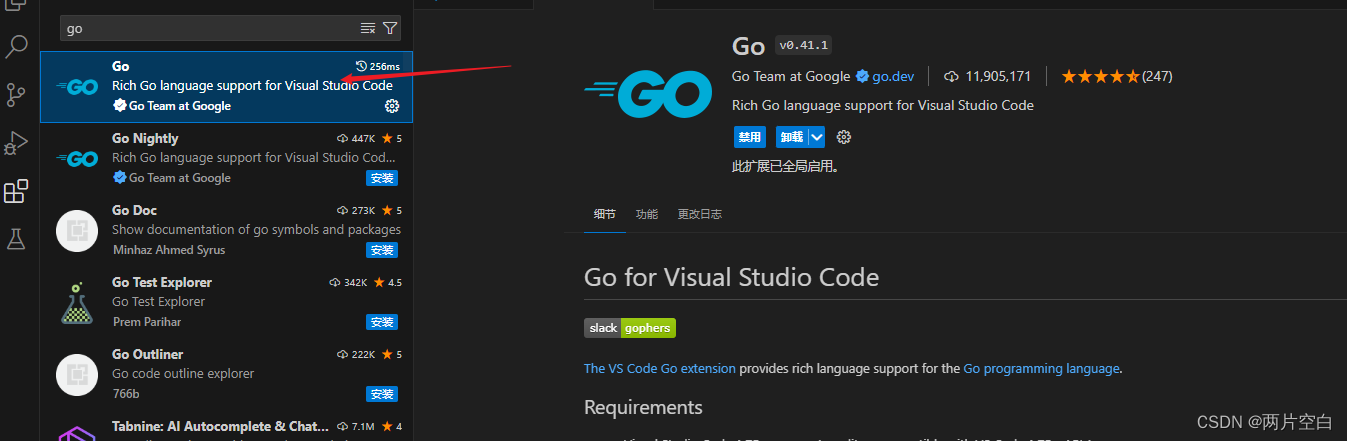
Task: Click the Minhaz Ahmed Syrus publisher text
Action: pos(169,250)
